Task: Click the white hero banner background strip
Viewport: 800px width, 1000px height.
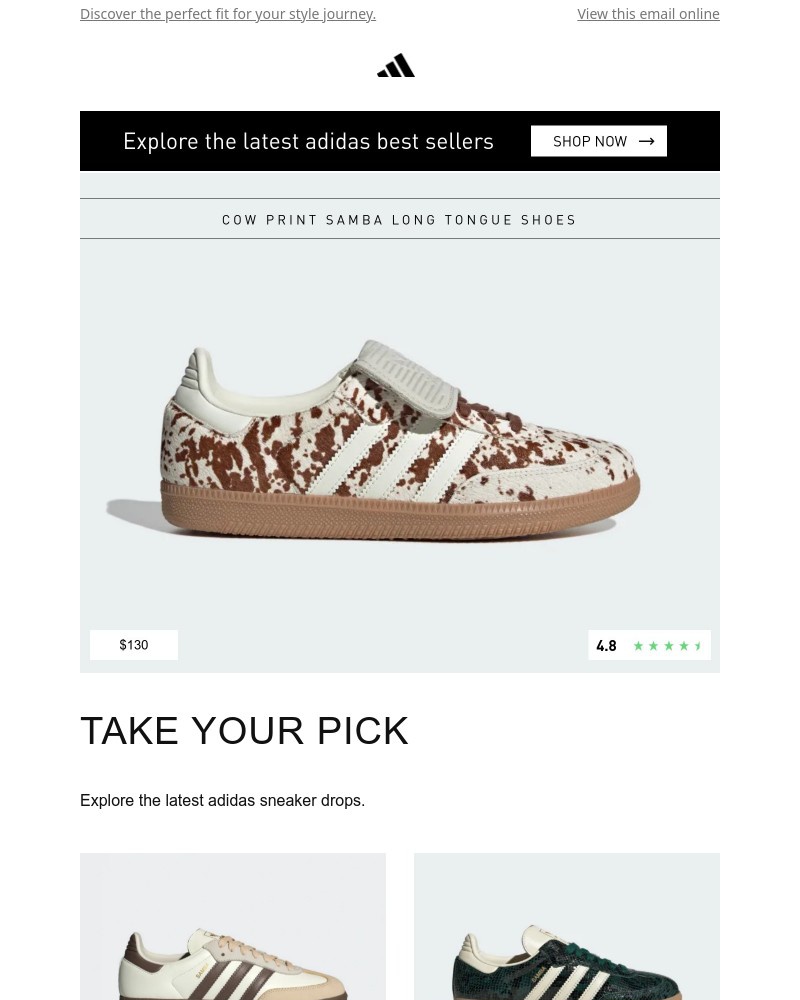Action: pos(400,185)
